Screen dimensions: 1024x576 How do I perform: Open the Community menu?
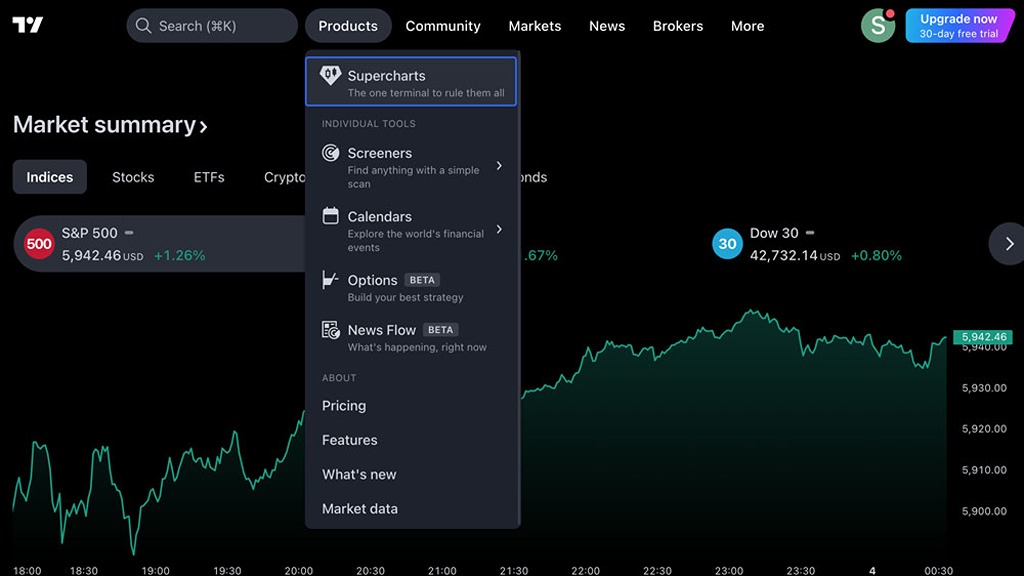(x=443, y=25)
